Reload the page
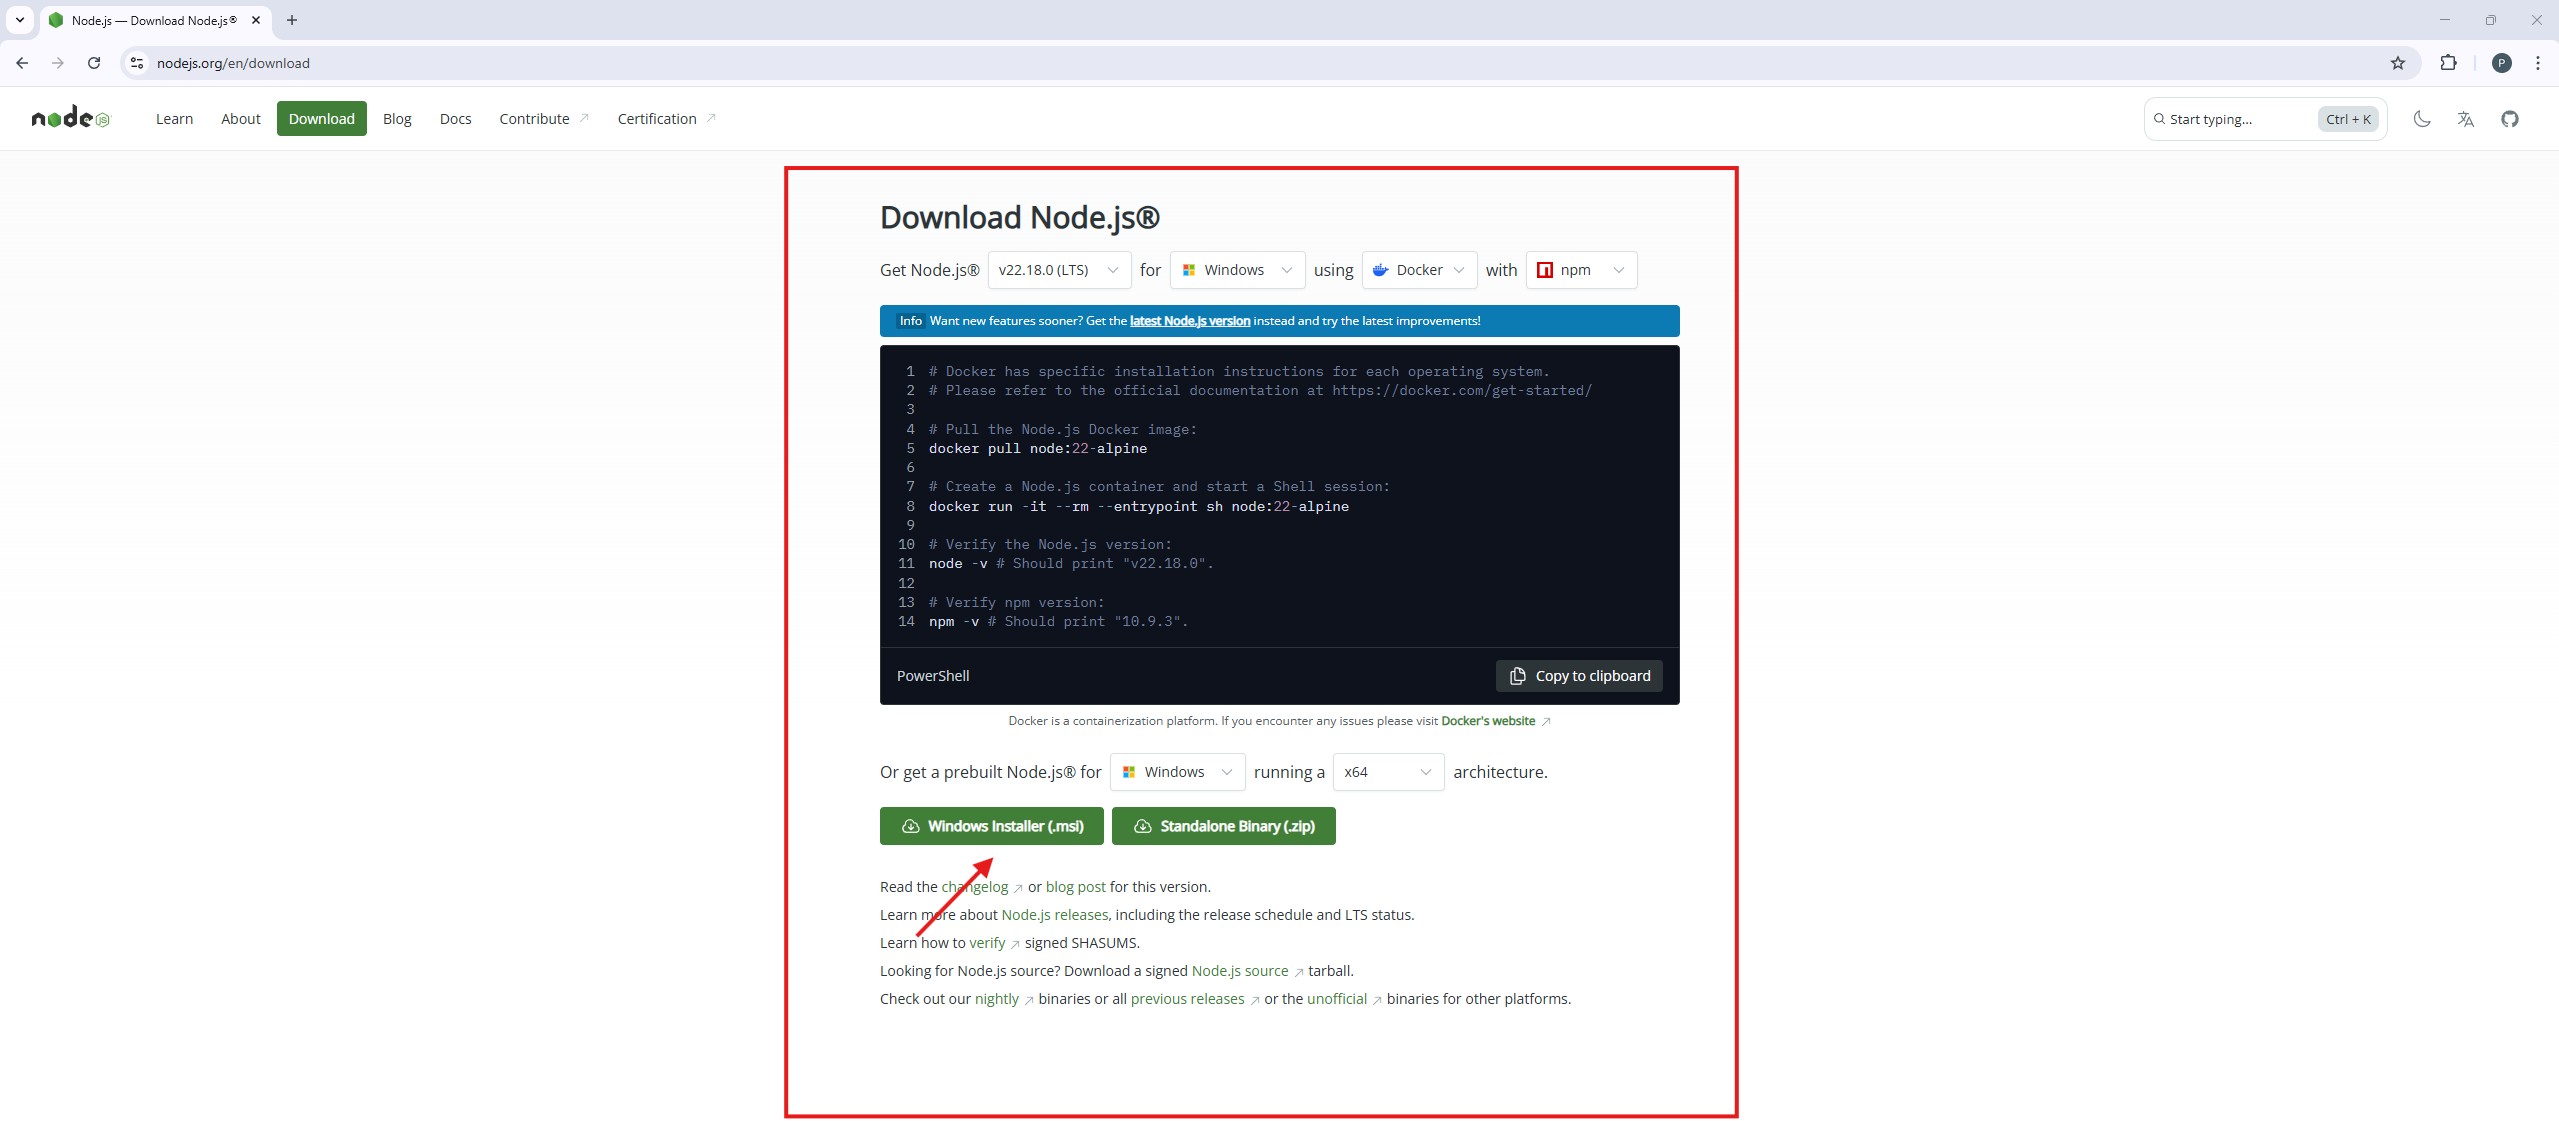Screen dimensions: 2559x1121 pyautogui.click(x=94, y=63)
